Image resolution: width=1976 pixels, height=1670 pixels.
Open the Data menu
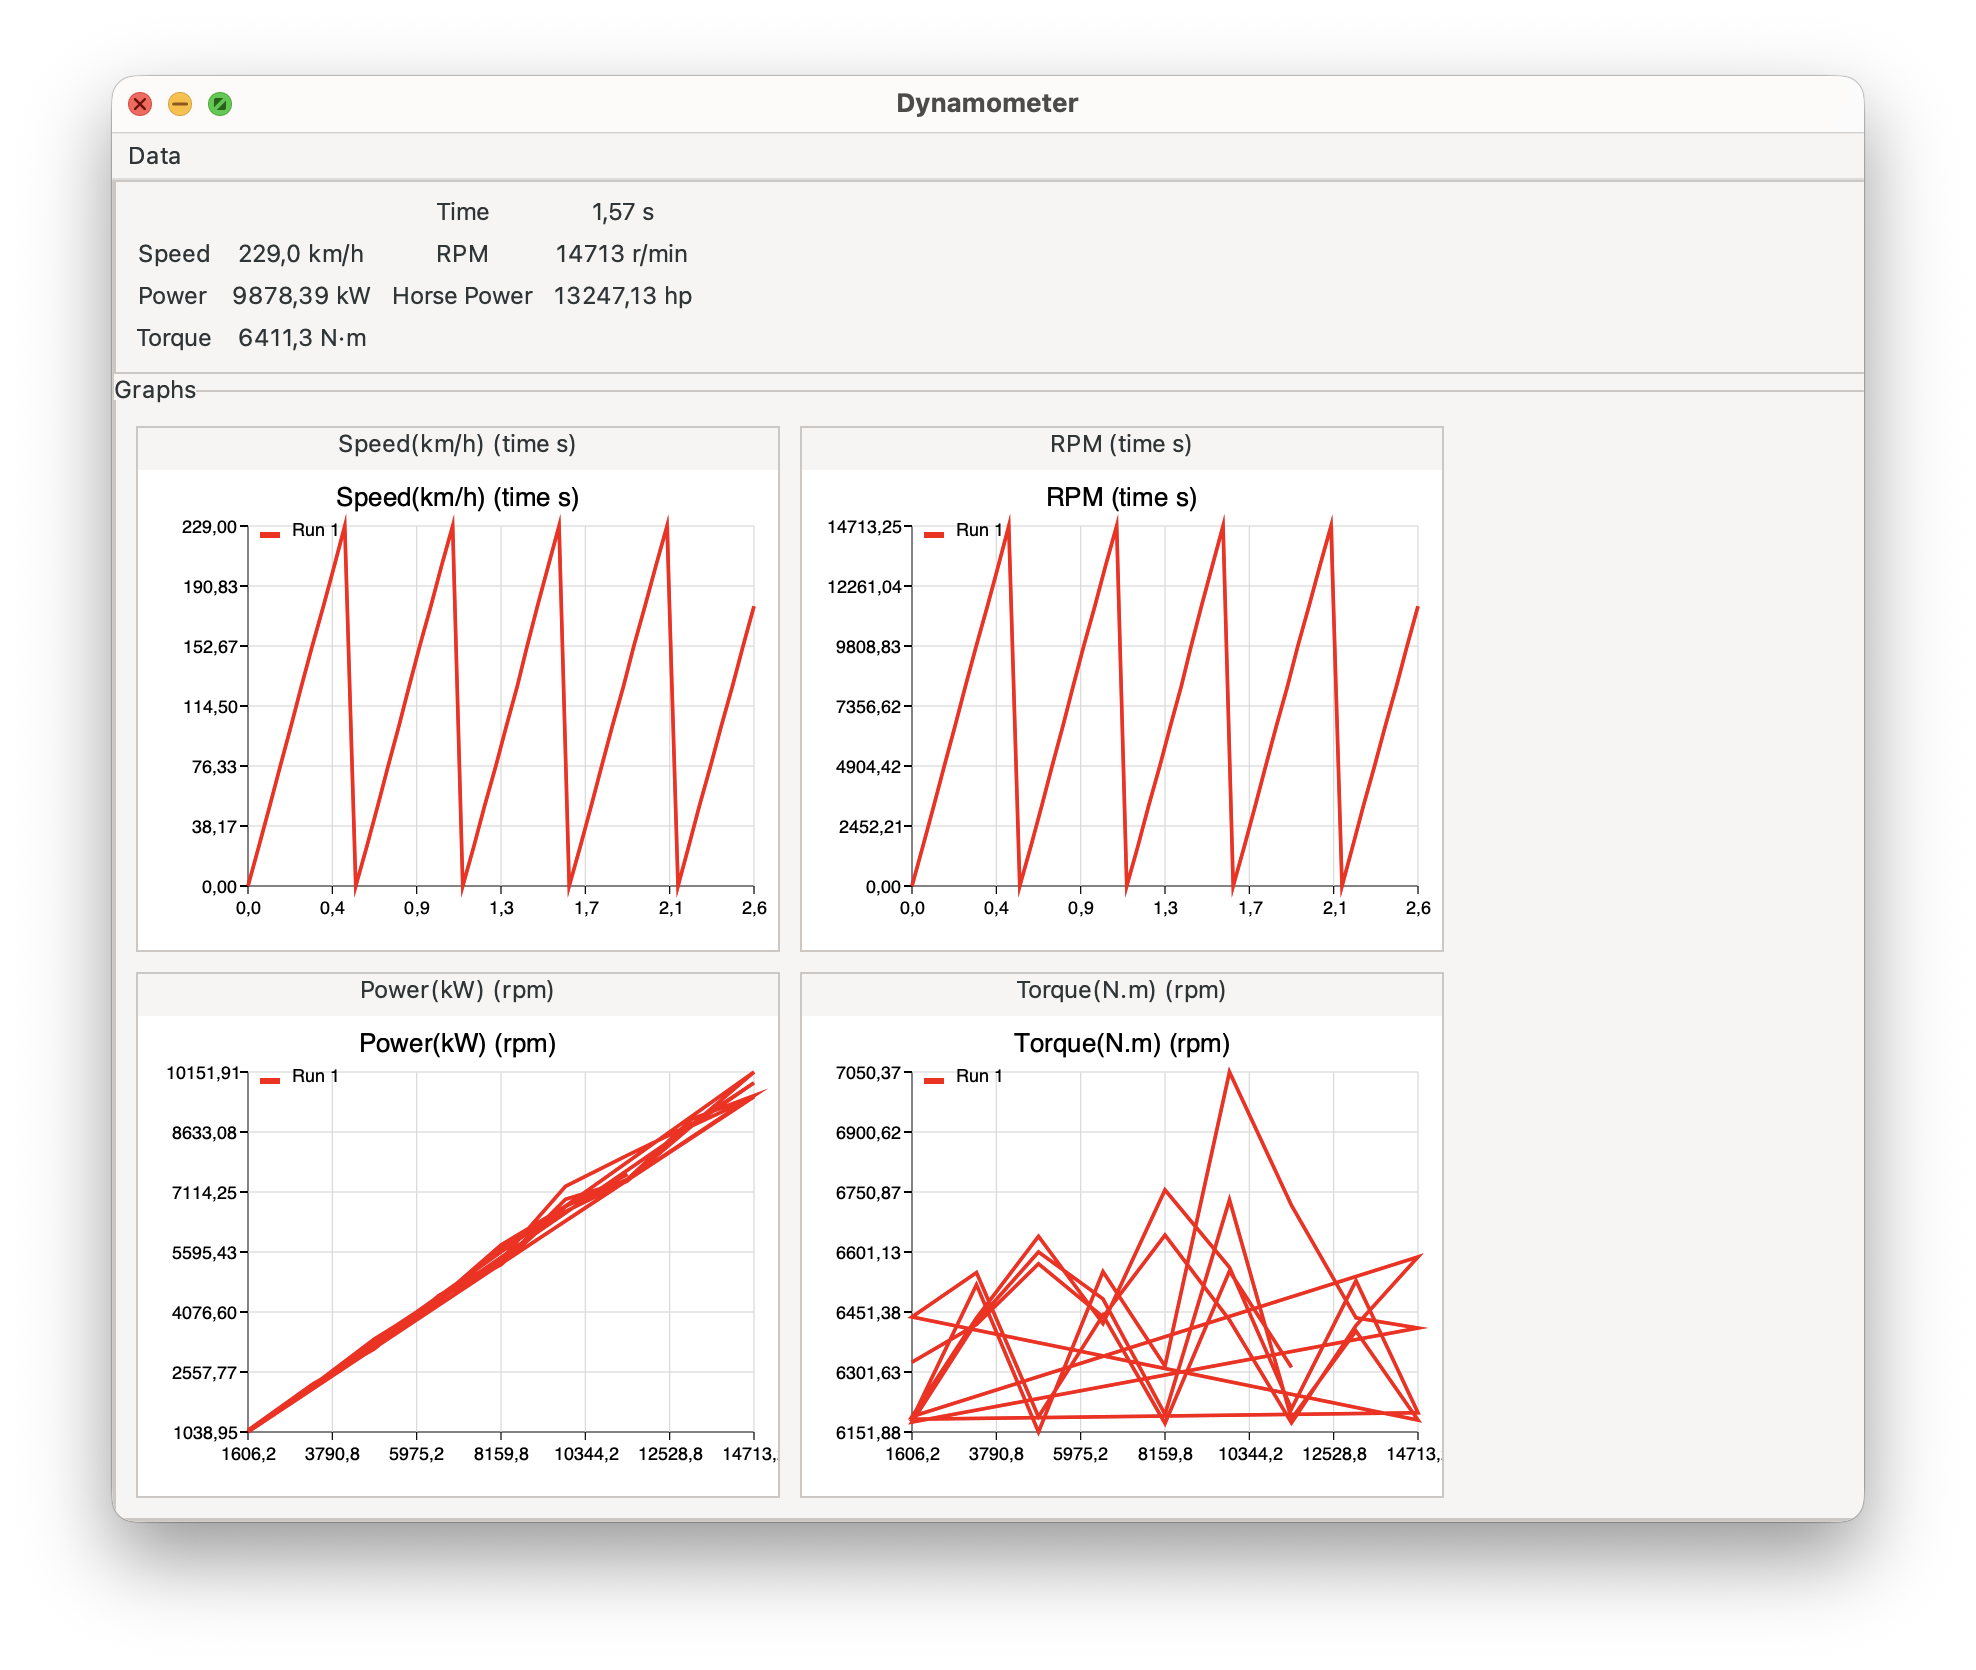point(154,156)
